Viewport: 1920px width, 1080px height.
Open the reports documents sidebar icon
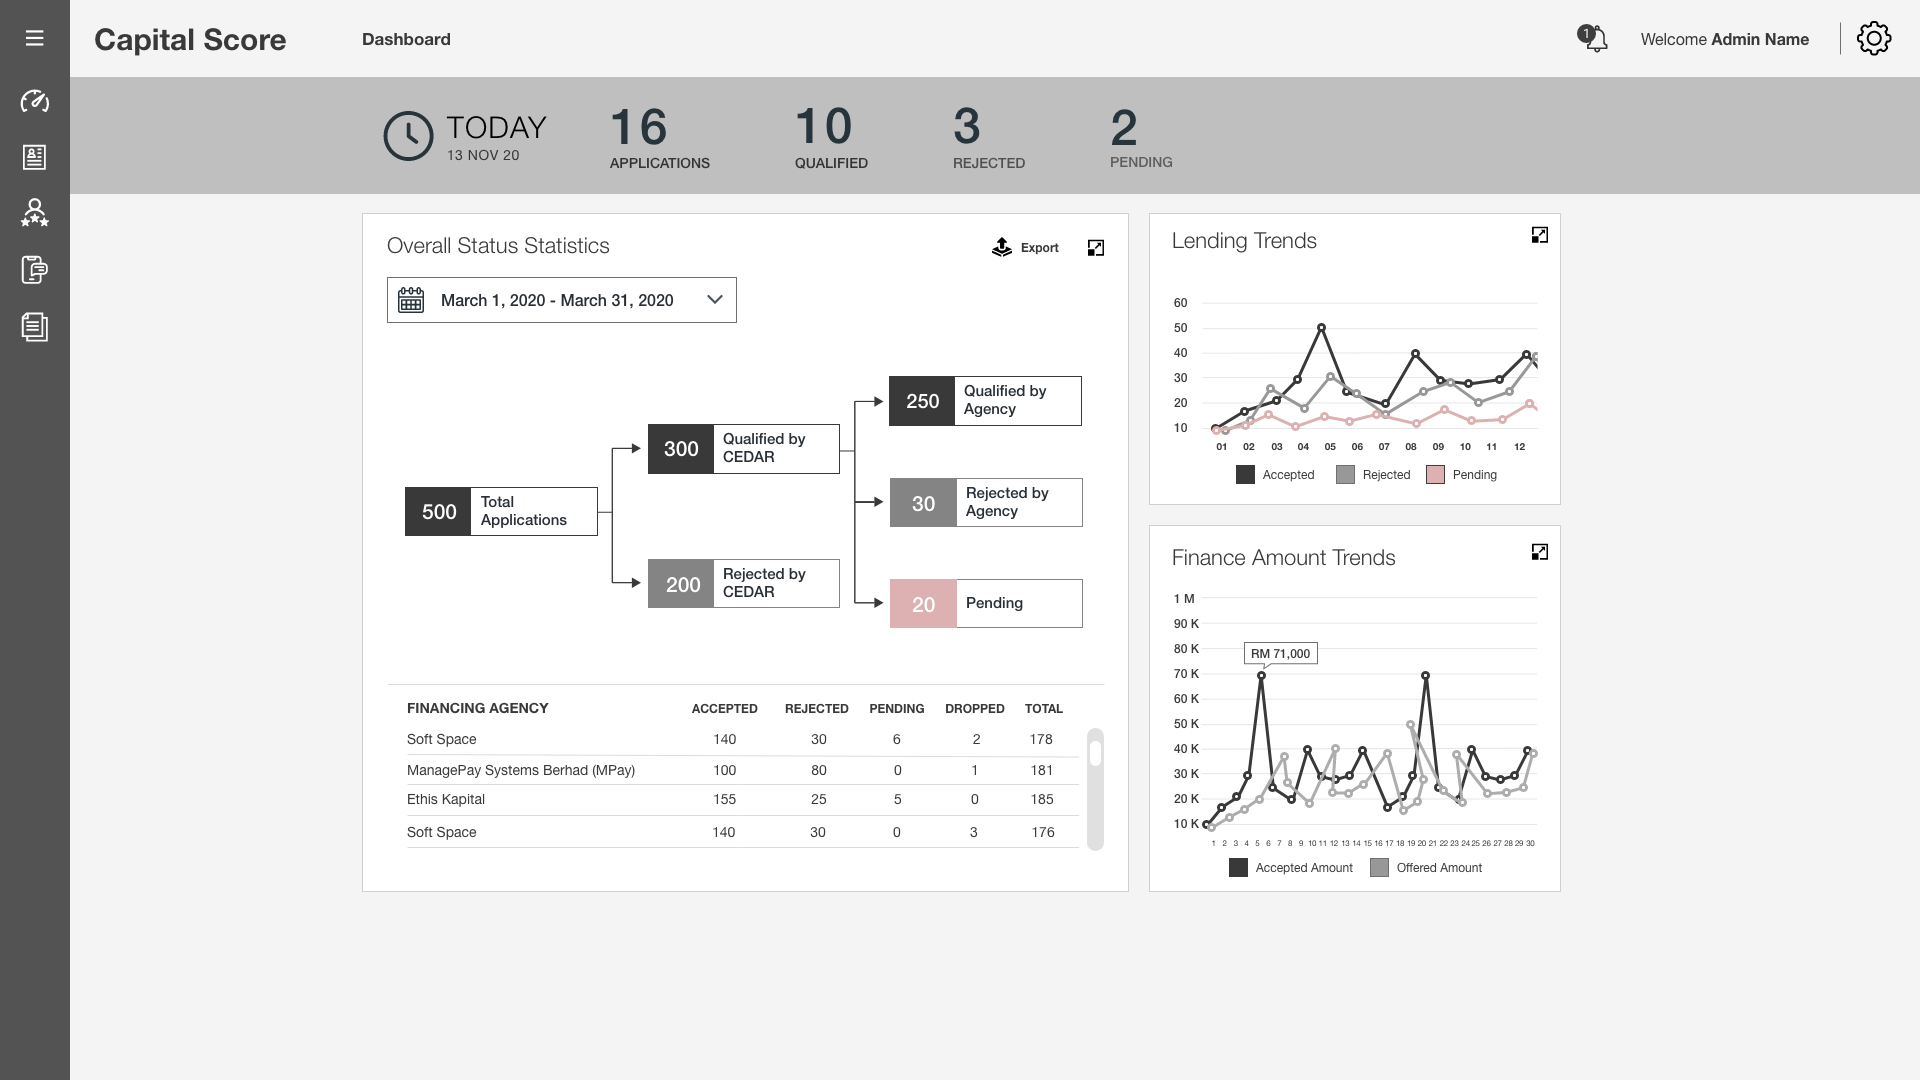35,327
